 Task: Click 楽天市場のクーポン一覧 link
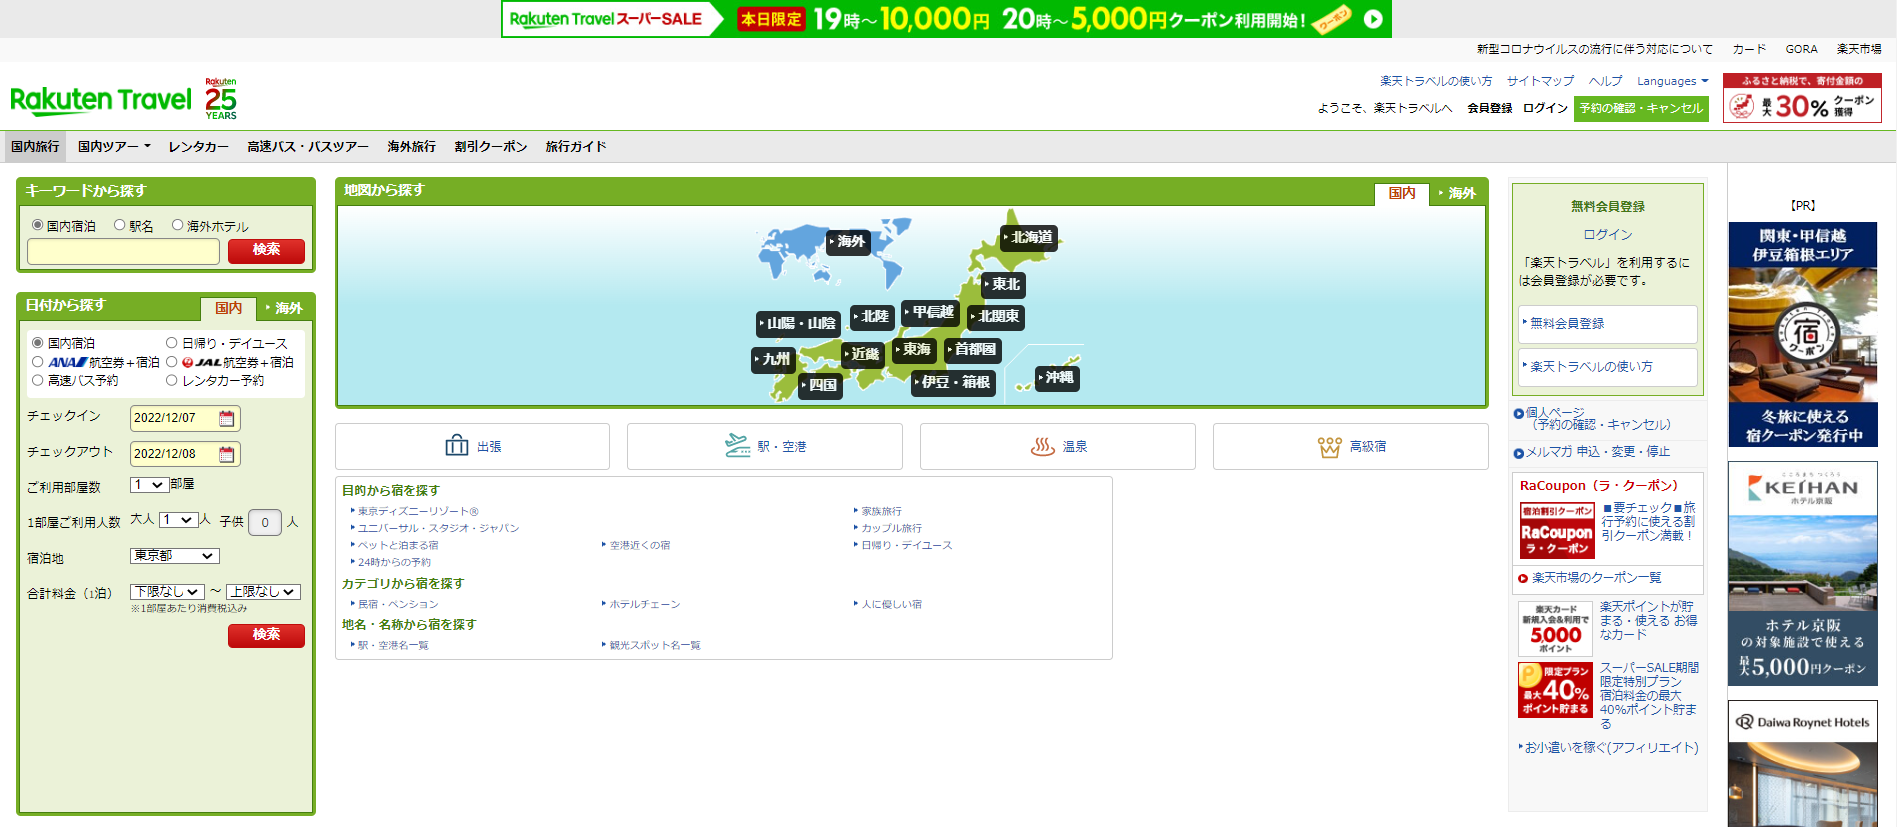[1596, 578]
